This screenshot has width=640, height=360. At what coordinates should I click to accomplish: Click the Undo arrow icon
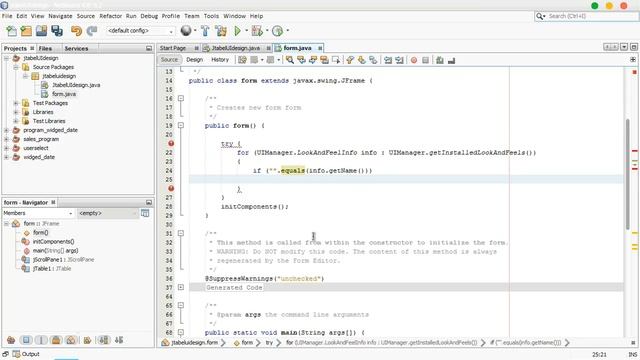(76, 31)
